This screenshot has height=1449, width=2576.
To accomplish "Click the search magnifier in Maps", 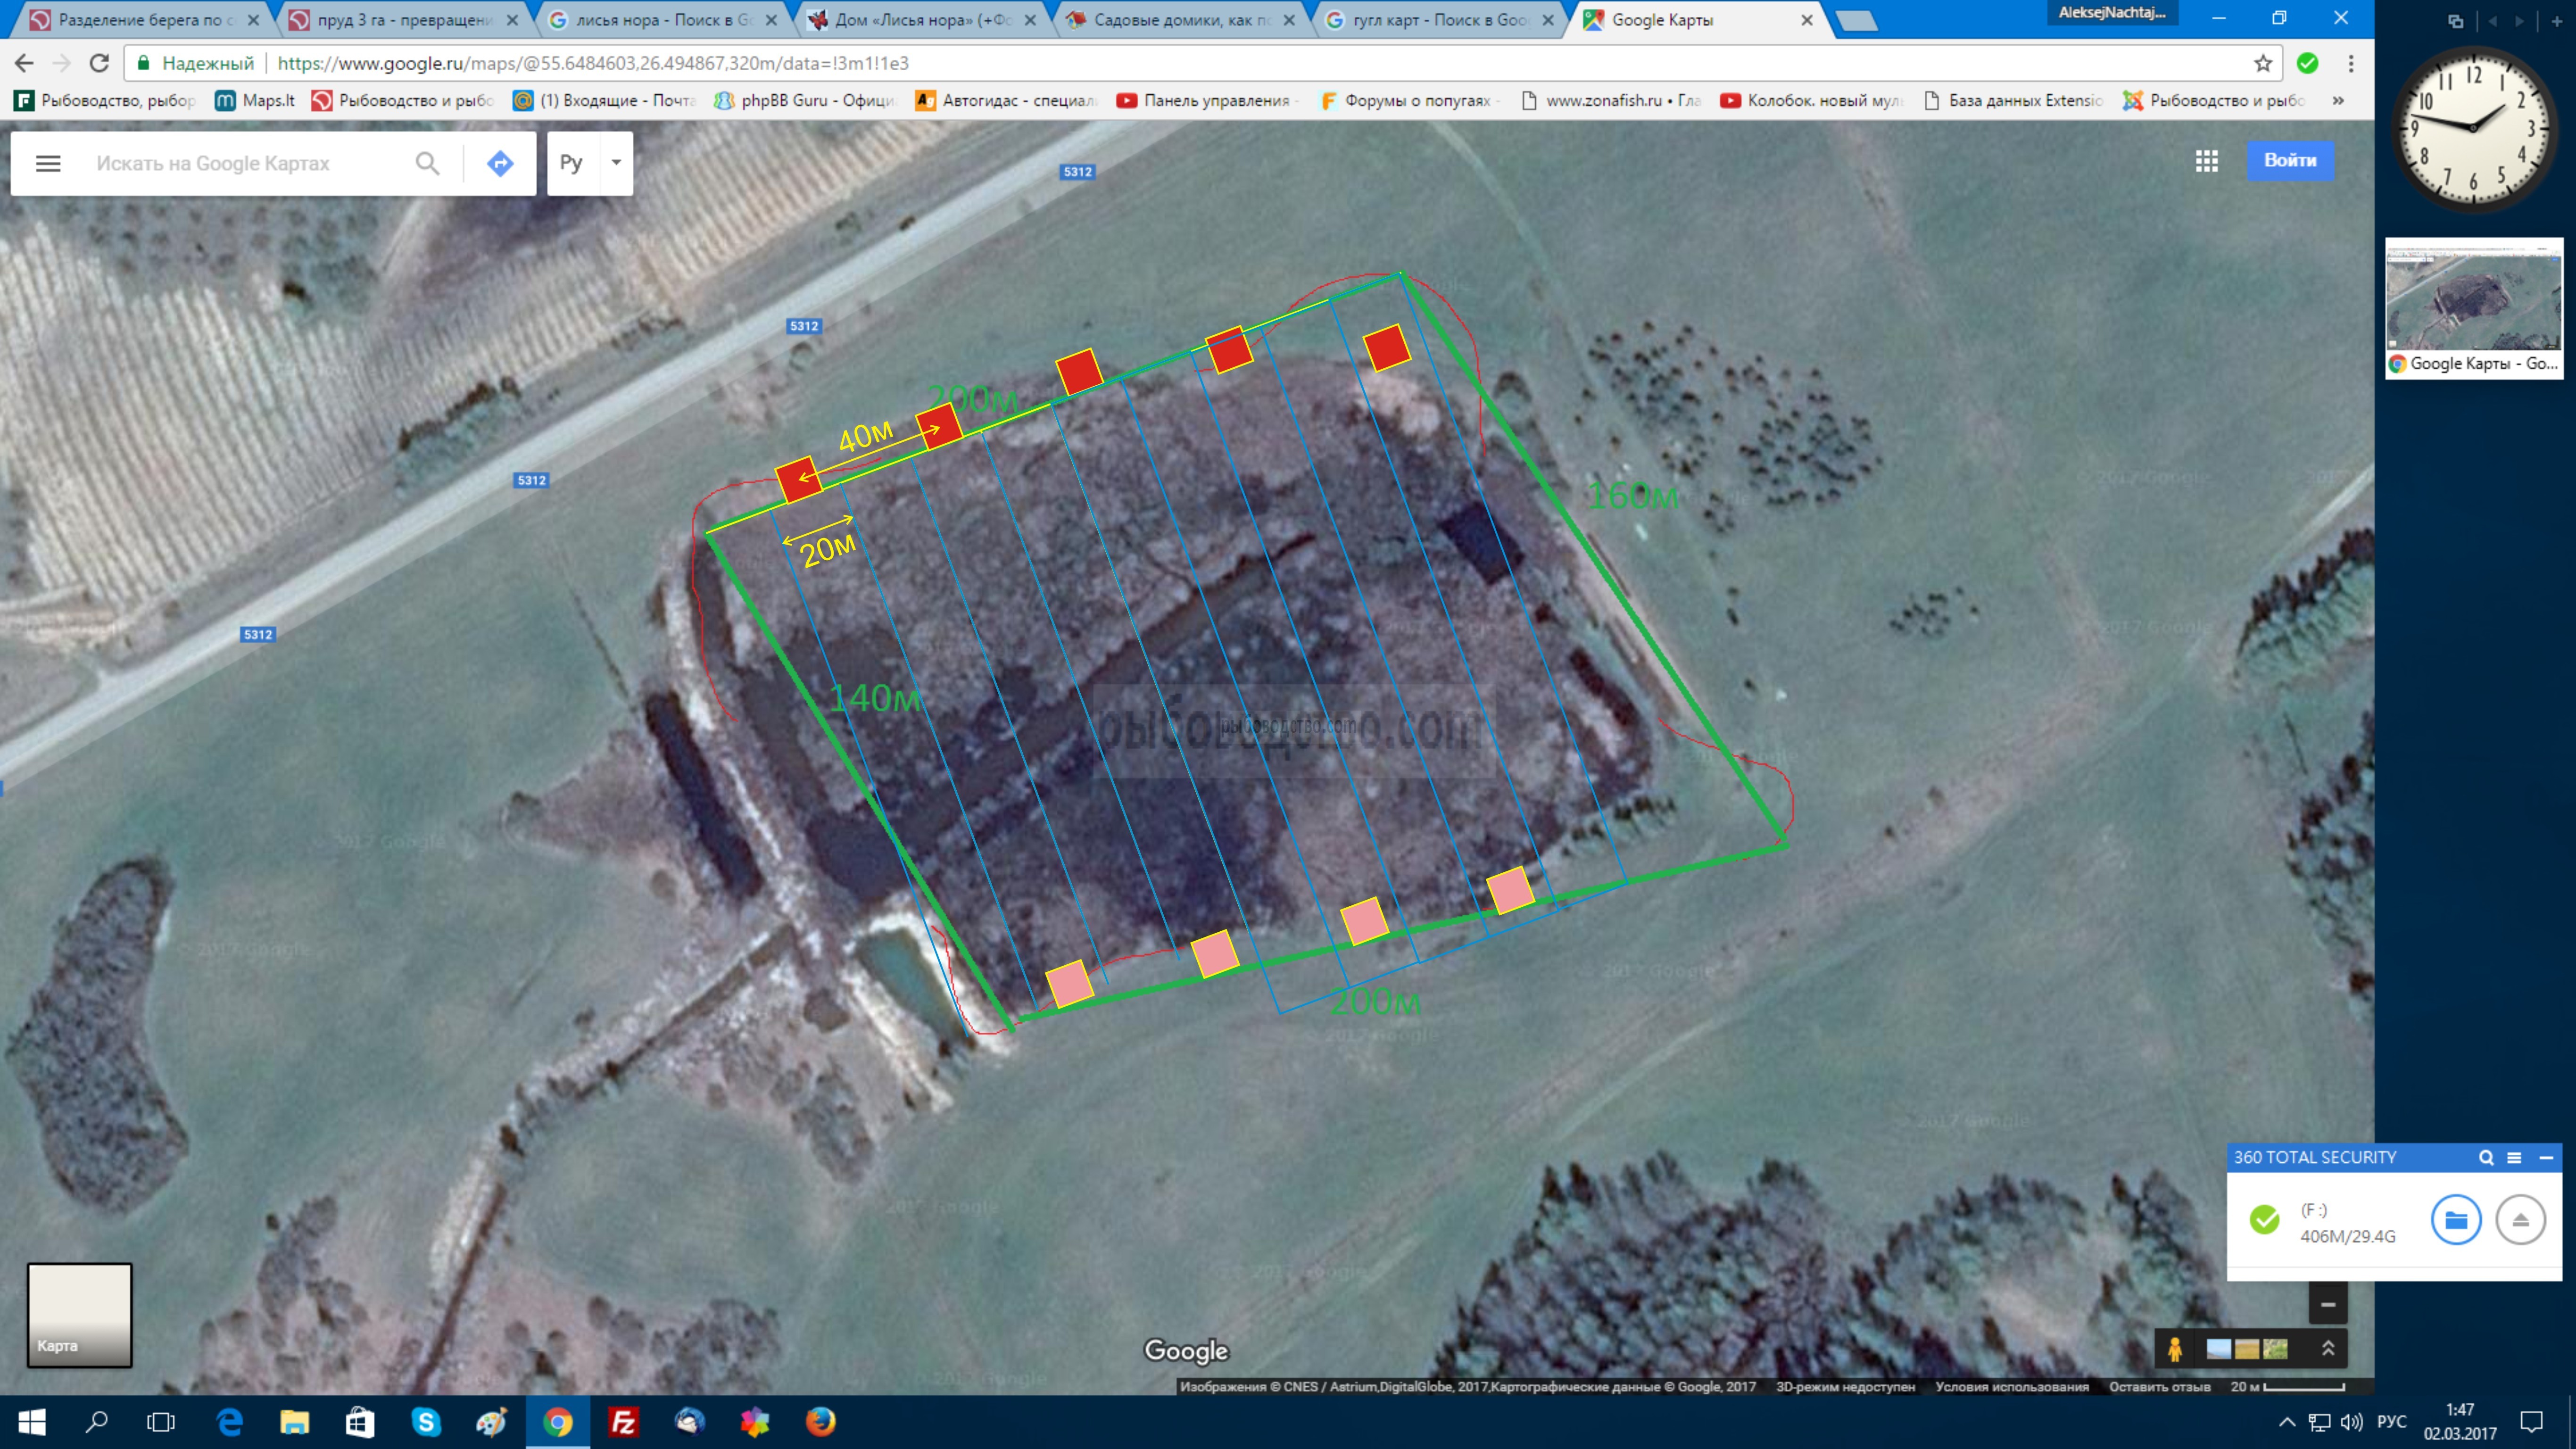I will point(427,163).
